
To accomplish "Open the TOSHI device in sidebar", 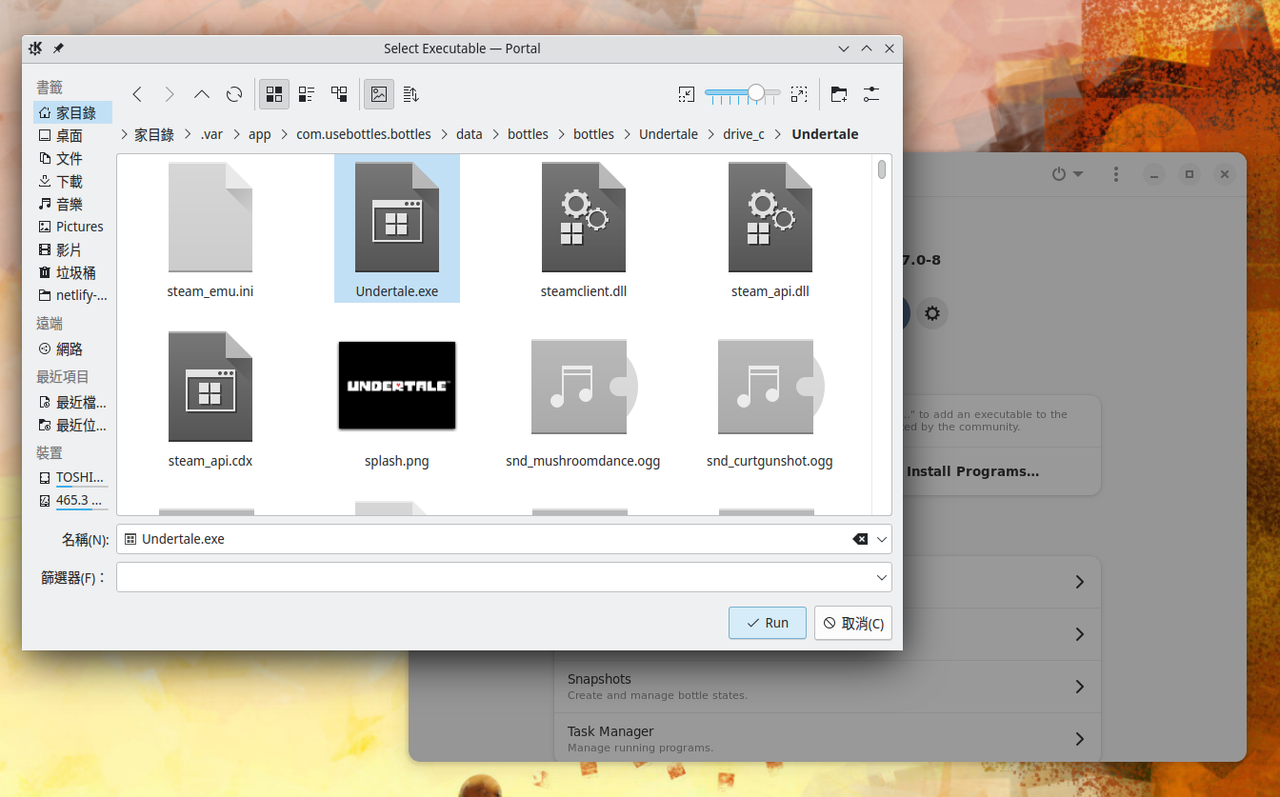I will [72, 477].
